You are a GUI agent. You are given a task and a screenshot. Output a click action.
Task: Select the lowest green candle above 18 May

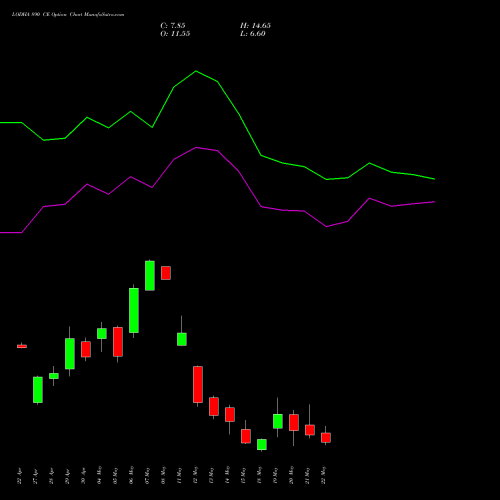tap(262, 445)
